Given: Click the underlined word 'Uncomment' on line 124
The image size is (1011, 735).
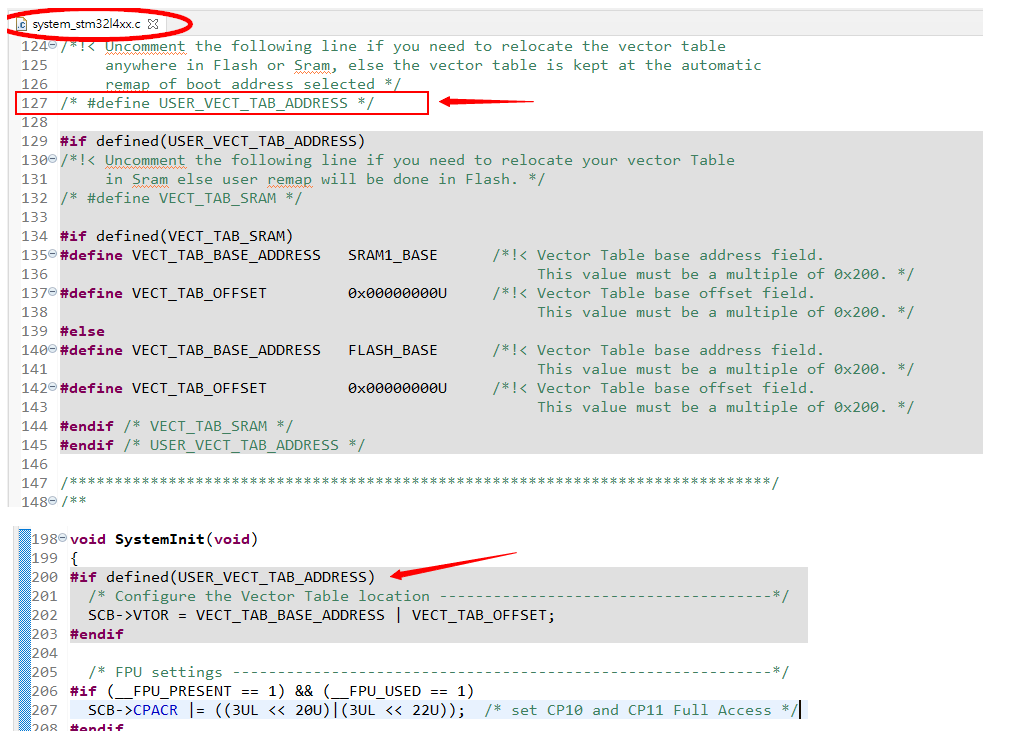Looking at the screenshot, I should 145,46.
